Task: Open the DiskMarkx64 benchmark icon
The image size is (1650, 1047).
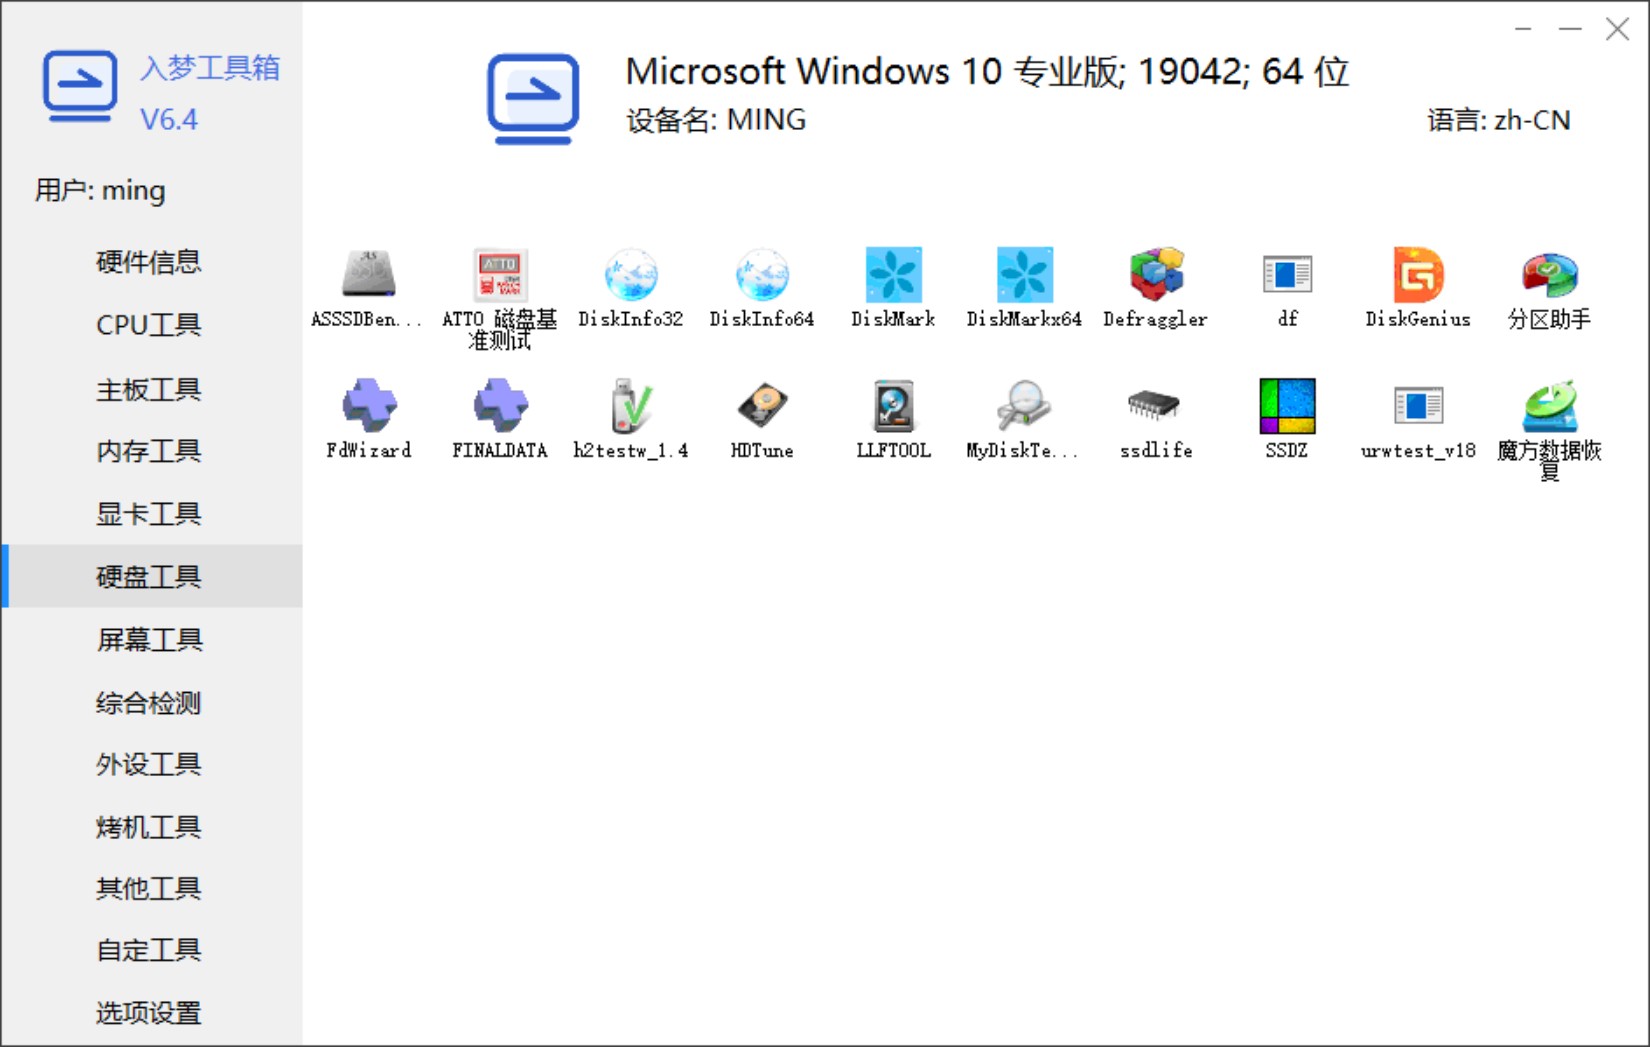Action: (x=1024, y=274)
